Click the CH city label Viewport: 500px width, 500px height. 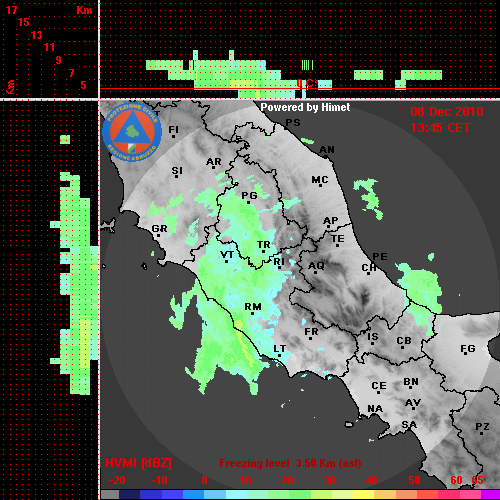(369, 268)
